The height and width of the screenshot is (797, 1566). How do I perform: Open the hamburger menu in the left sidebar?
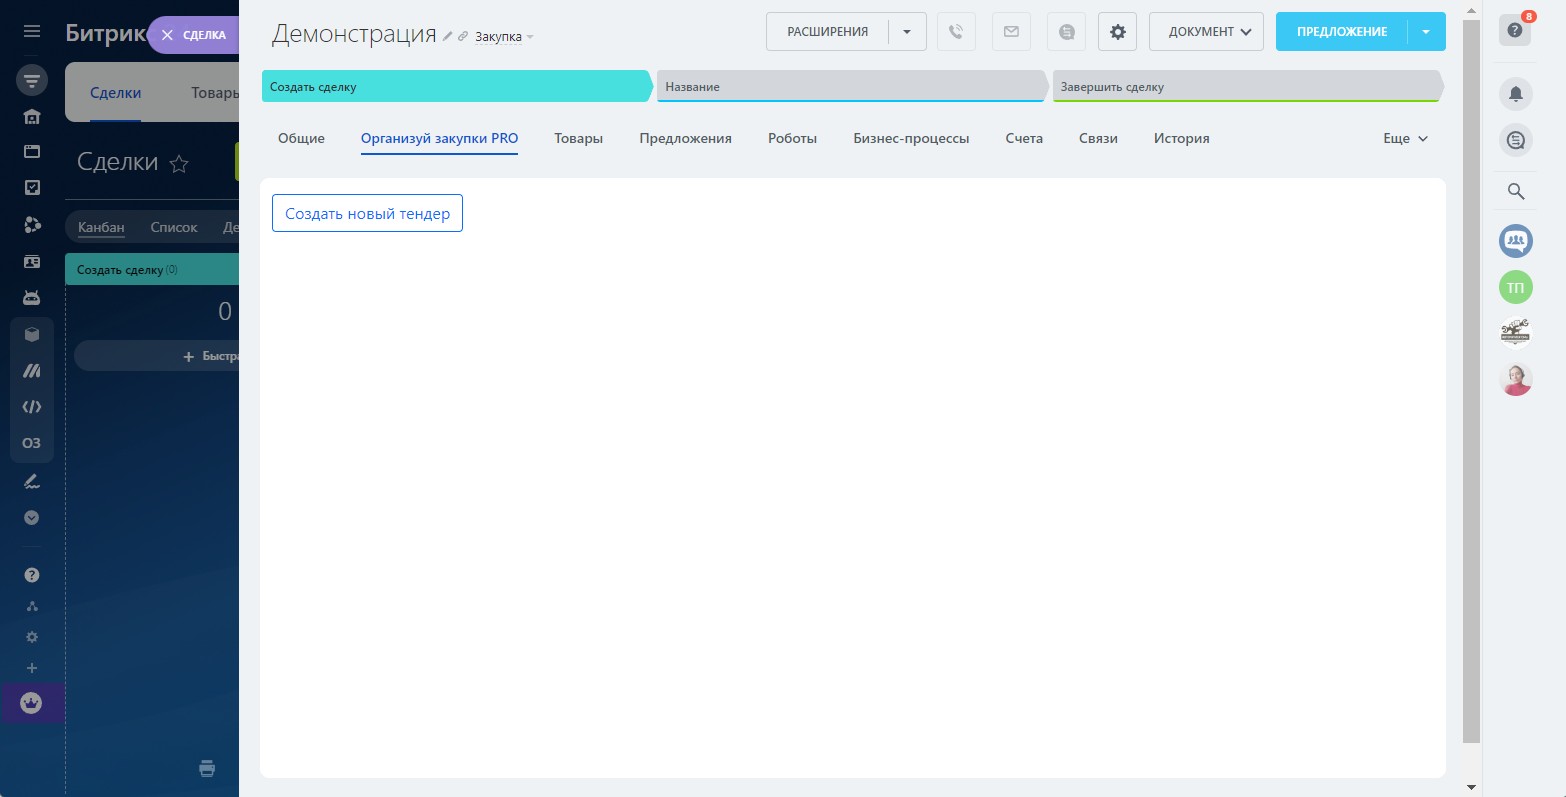(x=32, y=32)
